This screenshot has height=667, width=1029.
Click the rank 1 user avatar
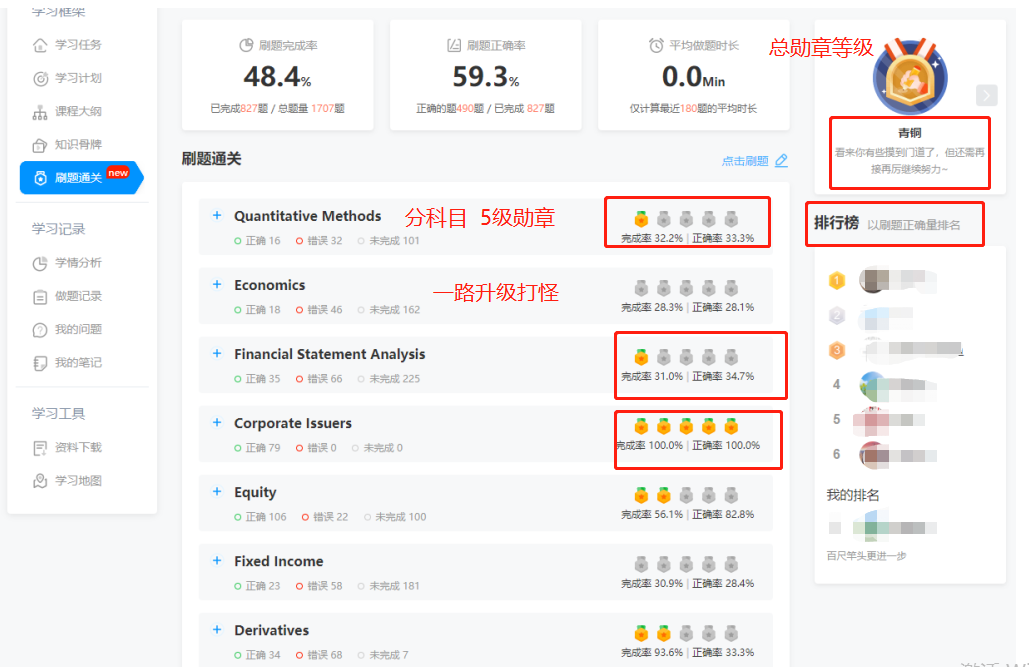[x=874, y=280]
